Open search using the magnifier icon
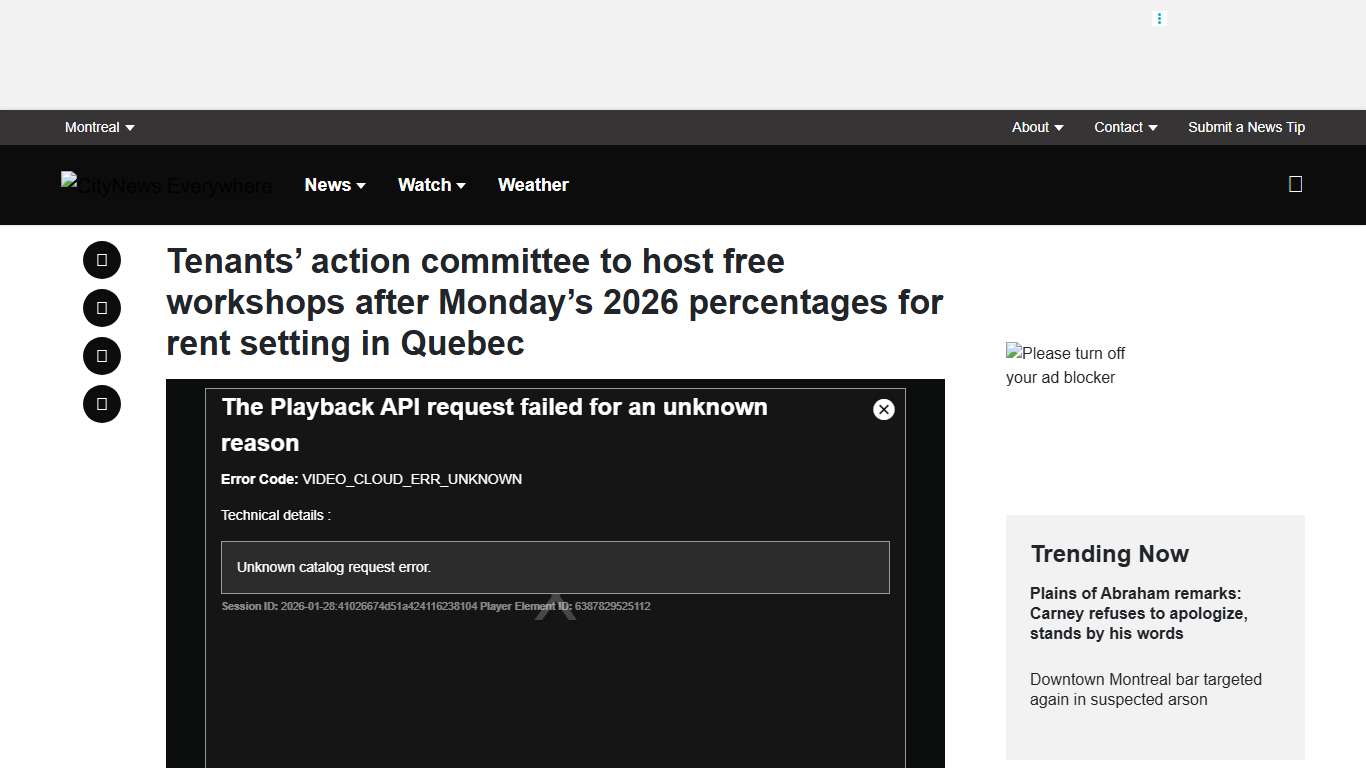1366x768 pixels. coord(1295,184)
